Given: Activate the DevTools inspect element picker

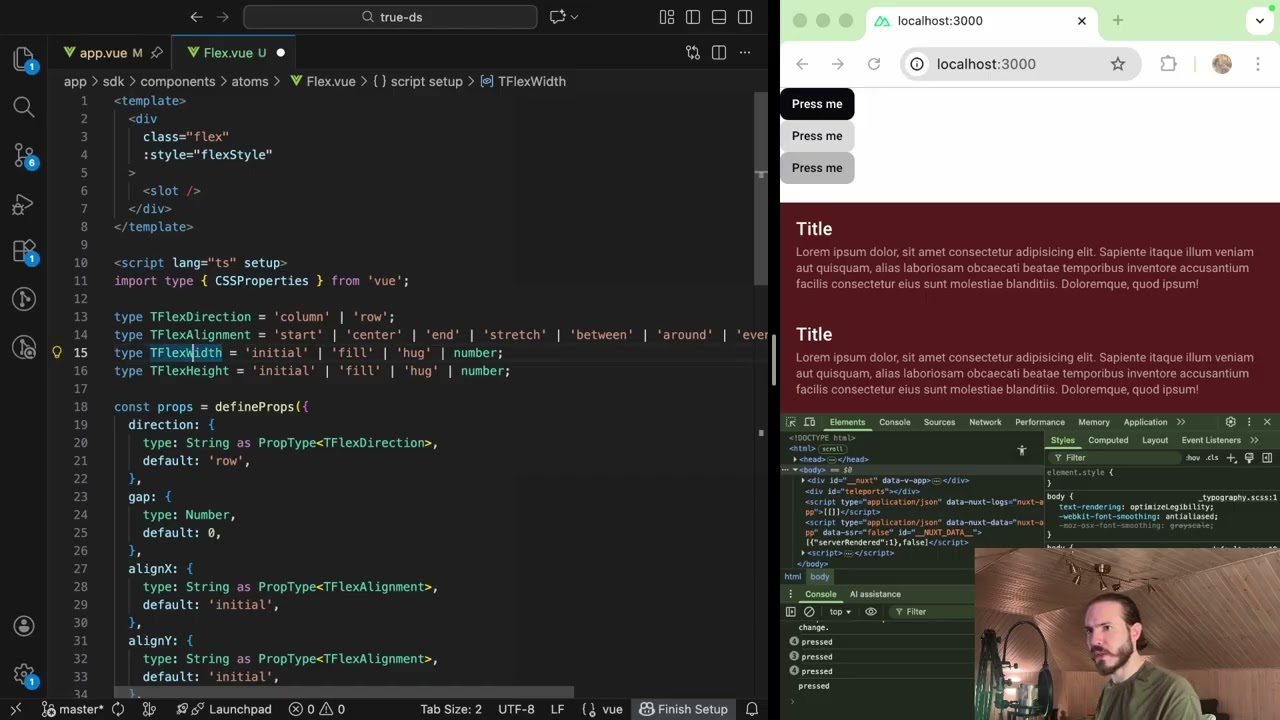Looking at the screenshot, I should point(791,422).
